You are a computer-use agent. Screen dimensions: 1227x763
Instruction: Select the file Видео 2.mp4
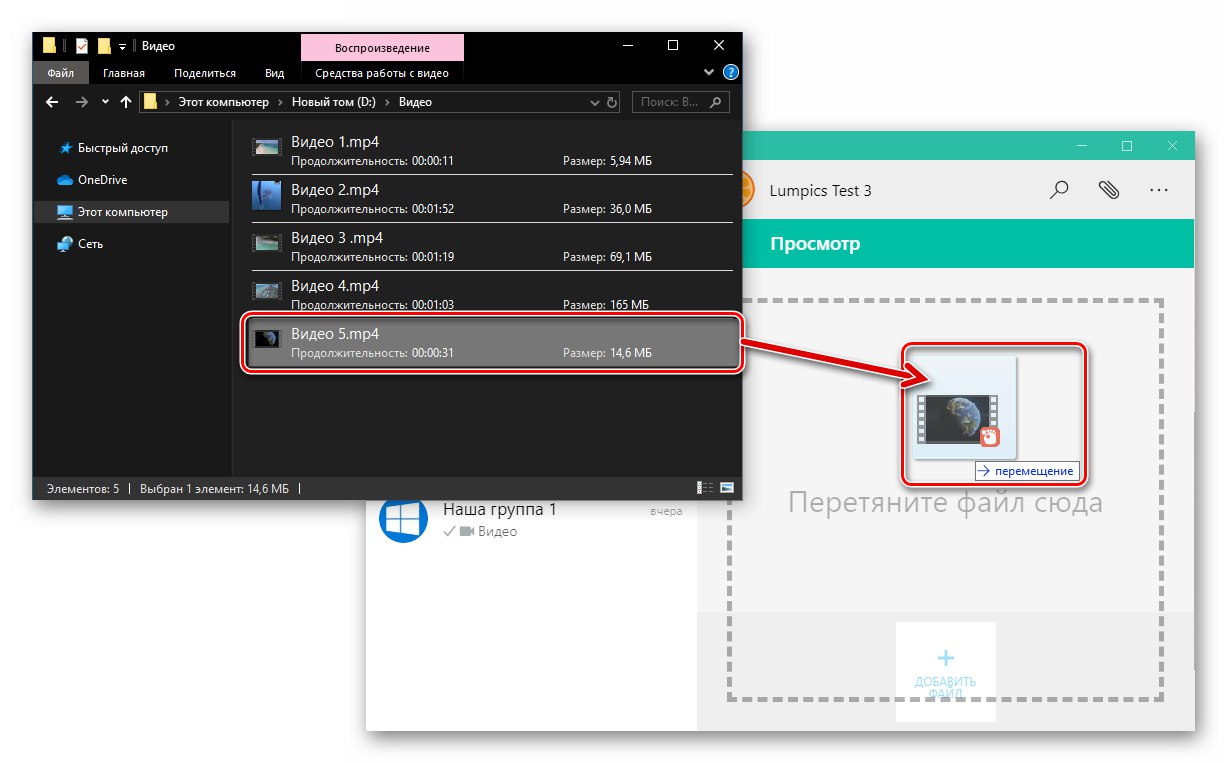[491, 199]
